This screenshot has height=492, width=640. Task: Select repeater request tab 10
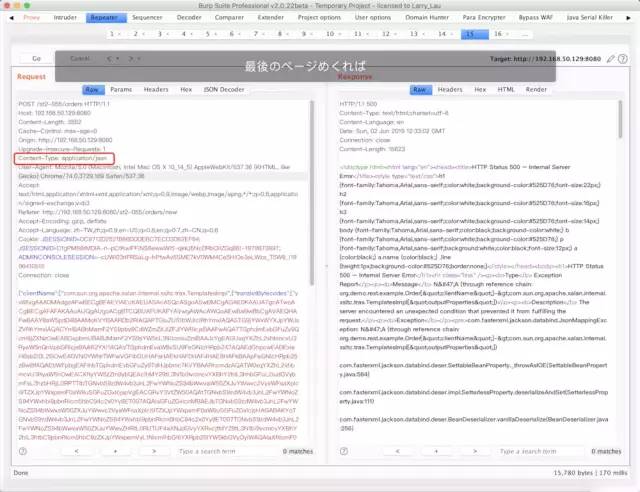(x=330, y=34)
